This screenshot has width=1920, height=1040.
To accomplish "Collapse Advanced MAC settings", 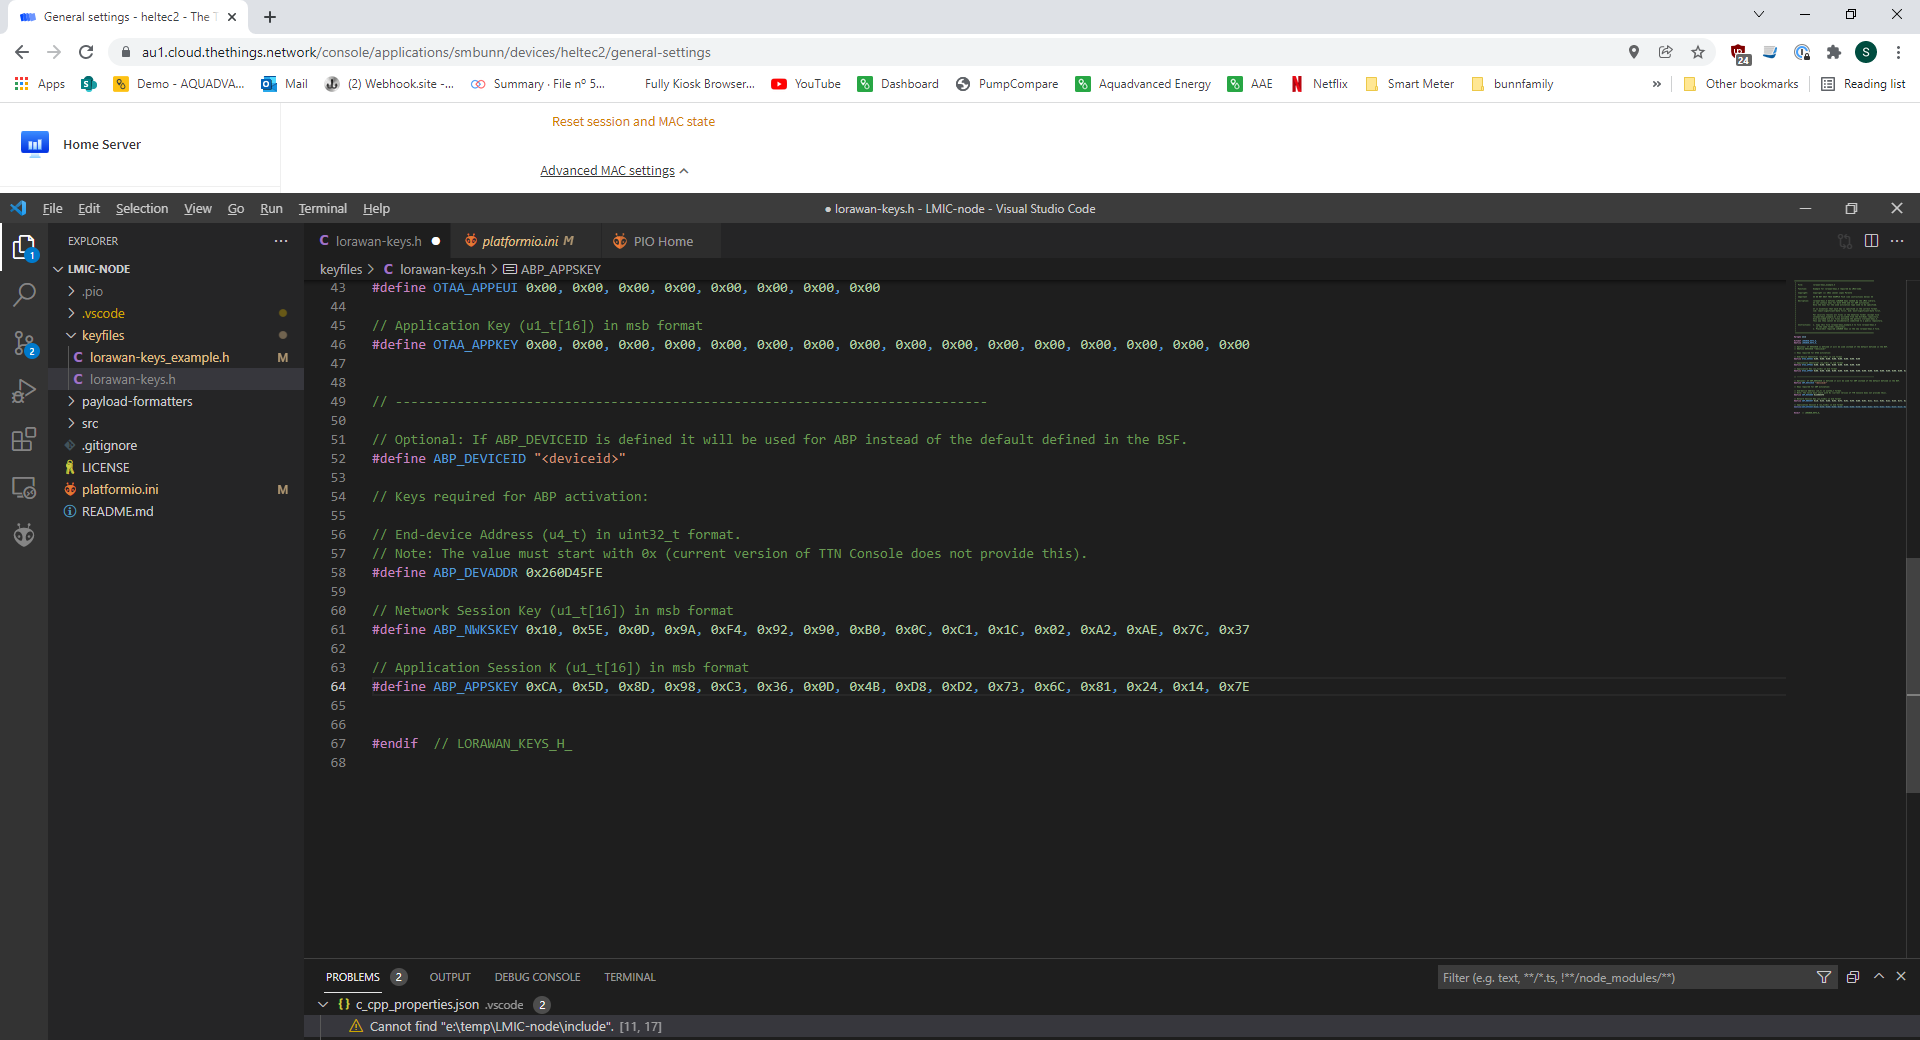I will tap(614, 171).
